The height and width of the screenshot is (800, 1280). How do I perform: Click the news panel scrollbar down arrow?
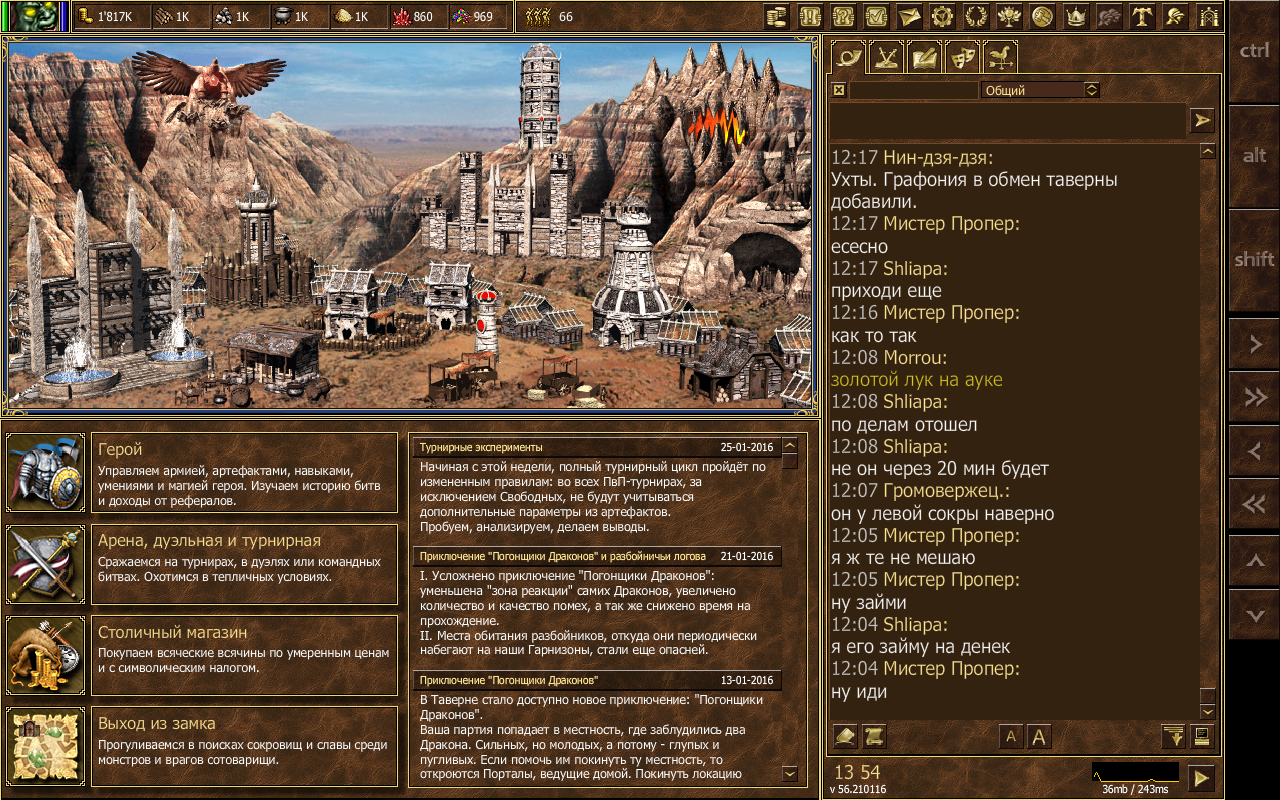789,773
